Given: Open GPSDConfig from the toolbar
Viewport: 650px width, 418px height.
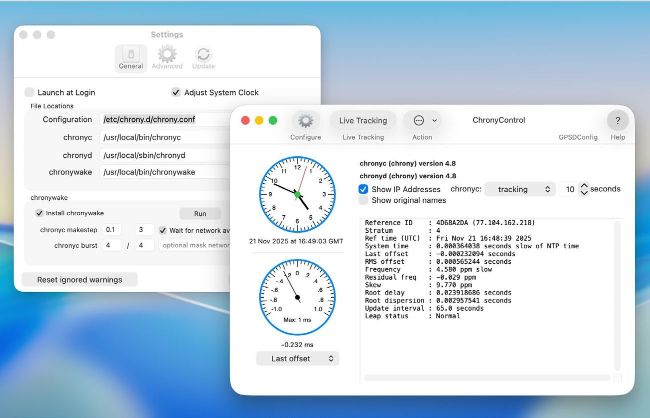Looking at the screenshot, I should pos(577,137).
